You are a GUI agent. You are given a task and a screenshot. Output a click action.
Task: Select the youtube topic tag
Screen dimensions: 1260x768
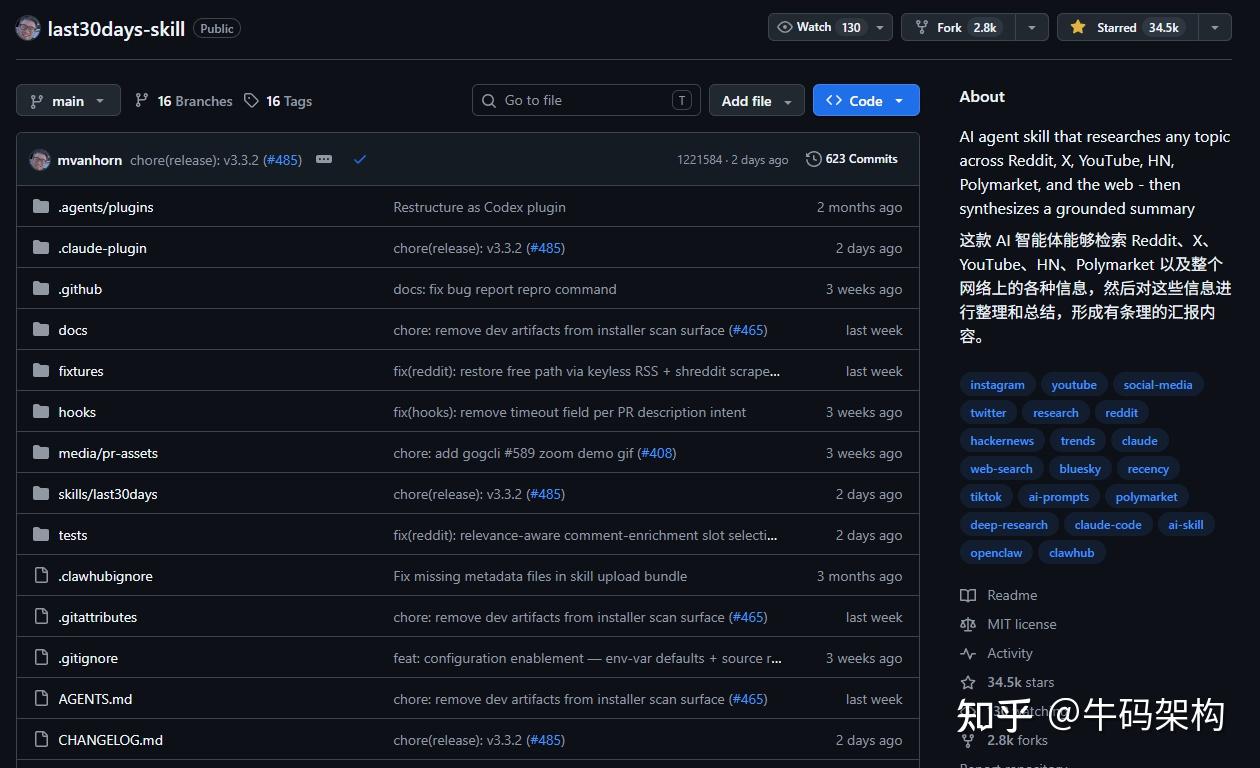(x=1074, y=384)
